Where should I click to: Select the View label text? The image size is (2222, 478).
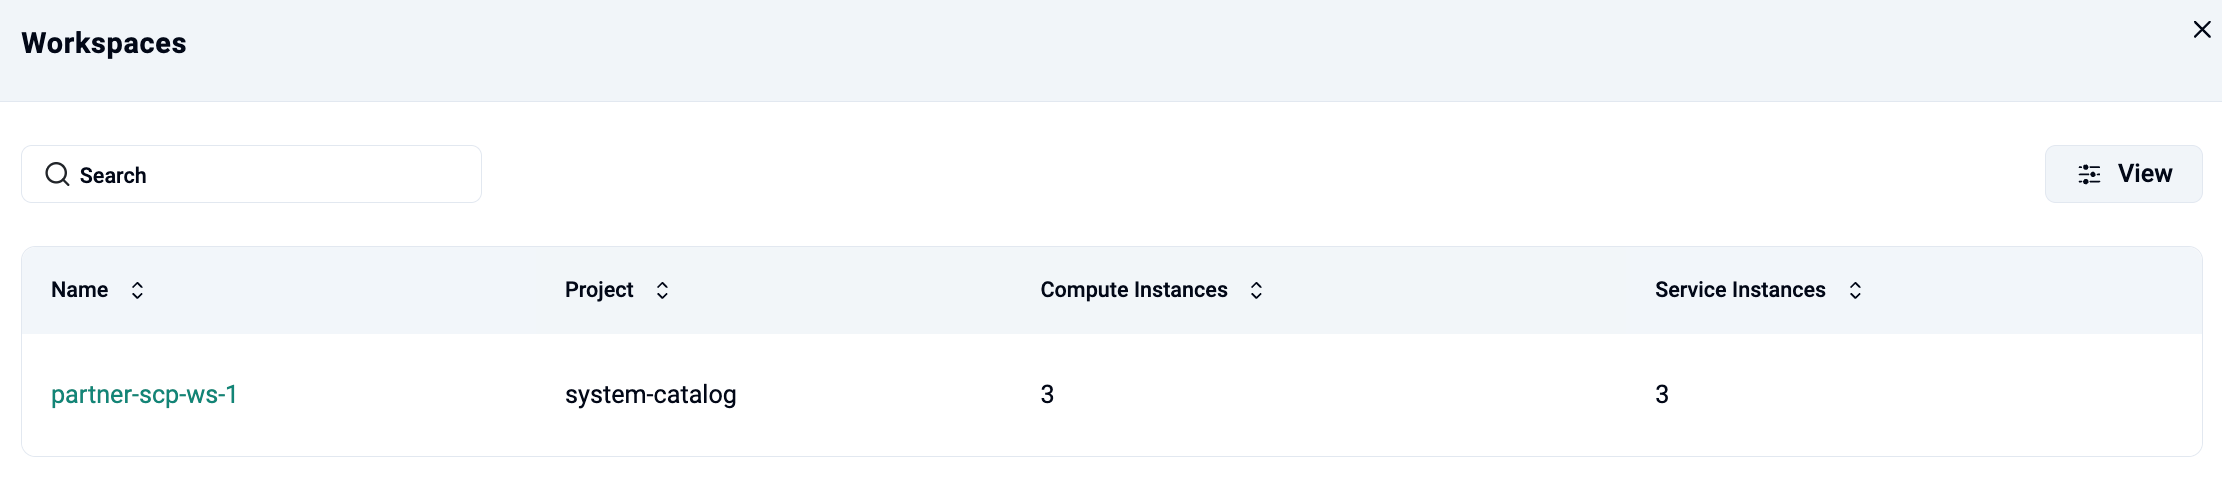tap(2145, 174)
